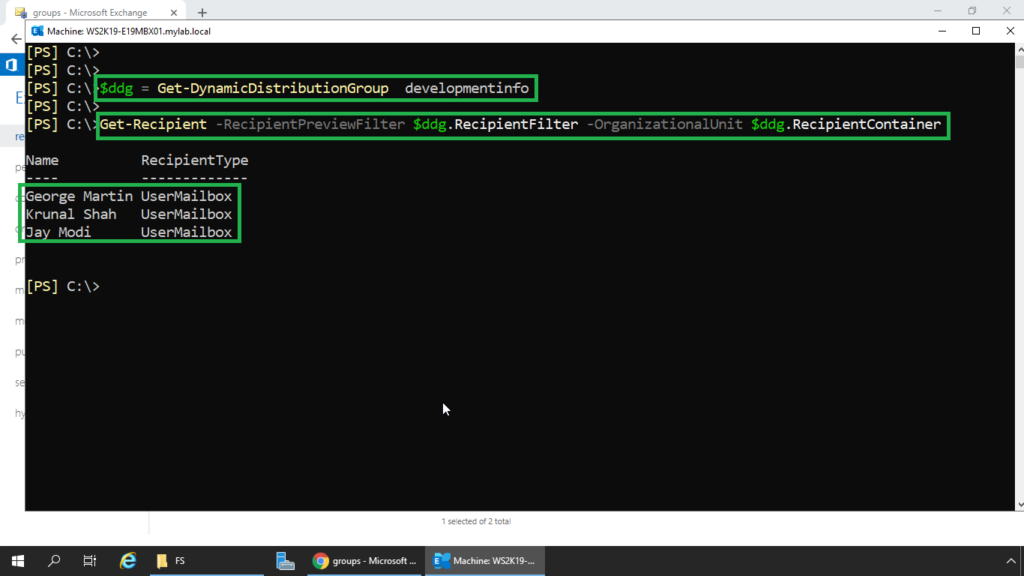Click the Office icon in the browser page
Screen dimensions: 1024x576
[x=11, y=65]
